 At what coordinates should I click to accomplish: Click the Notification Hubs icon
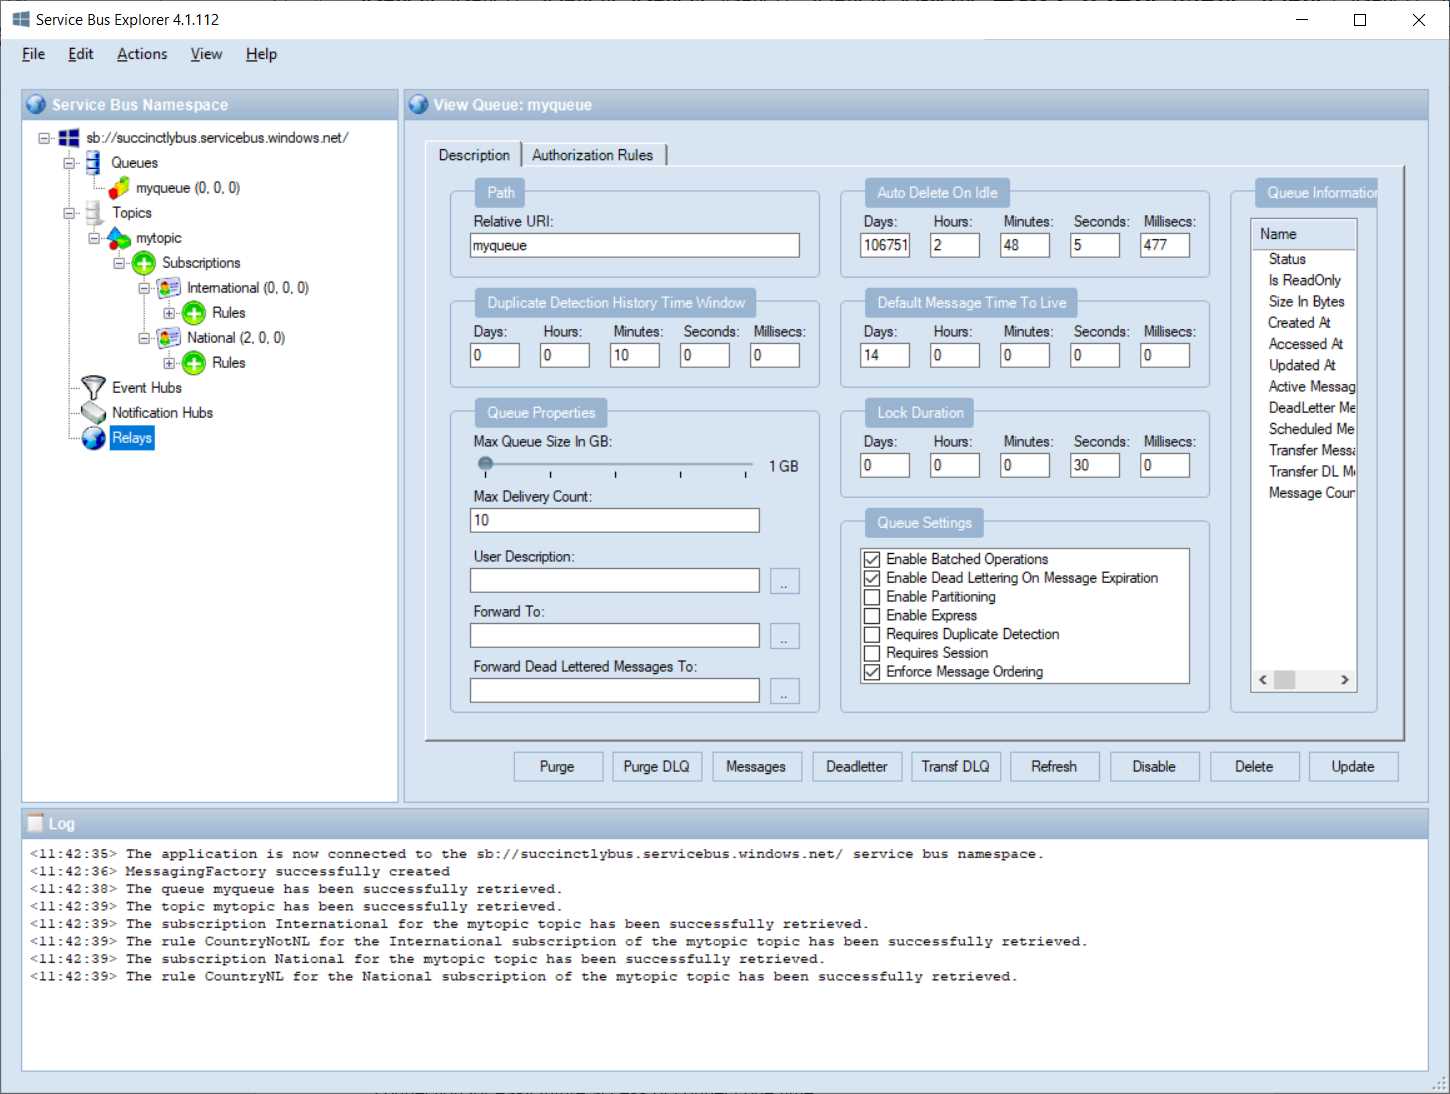pyautogui.click(x=94, y=413)
